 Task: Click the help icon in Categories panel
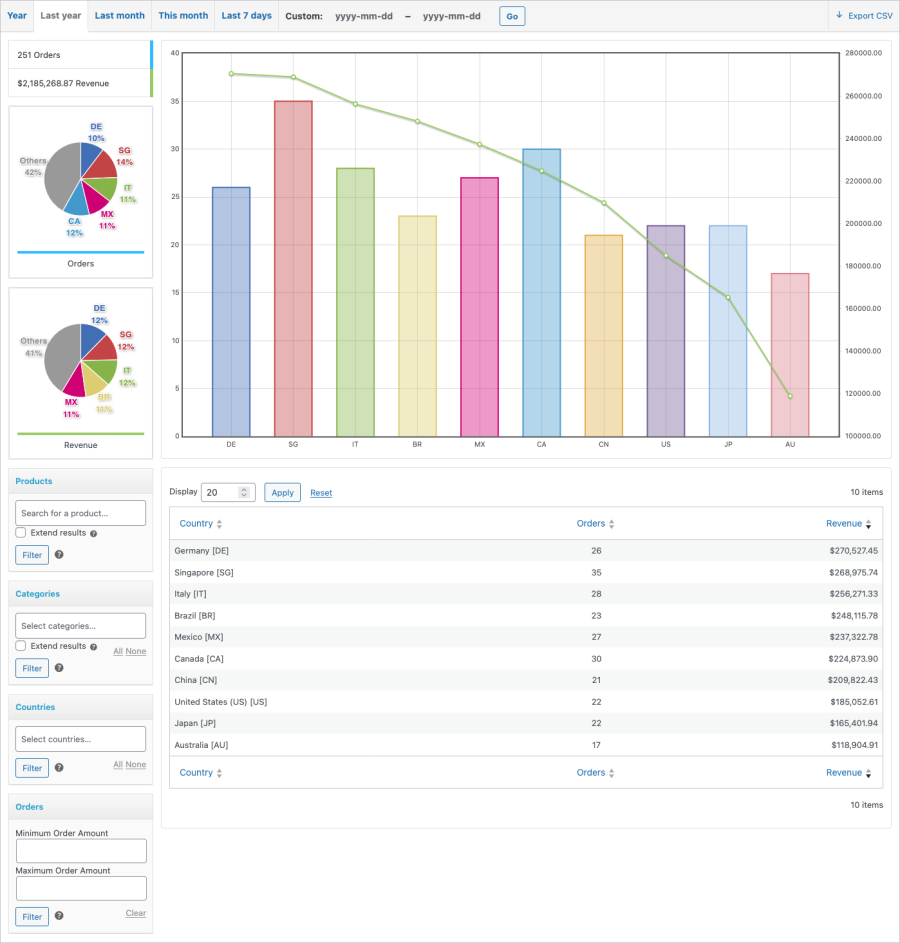pyautogui.click(x=58, y=667)
